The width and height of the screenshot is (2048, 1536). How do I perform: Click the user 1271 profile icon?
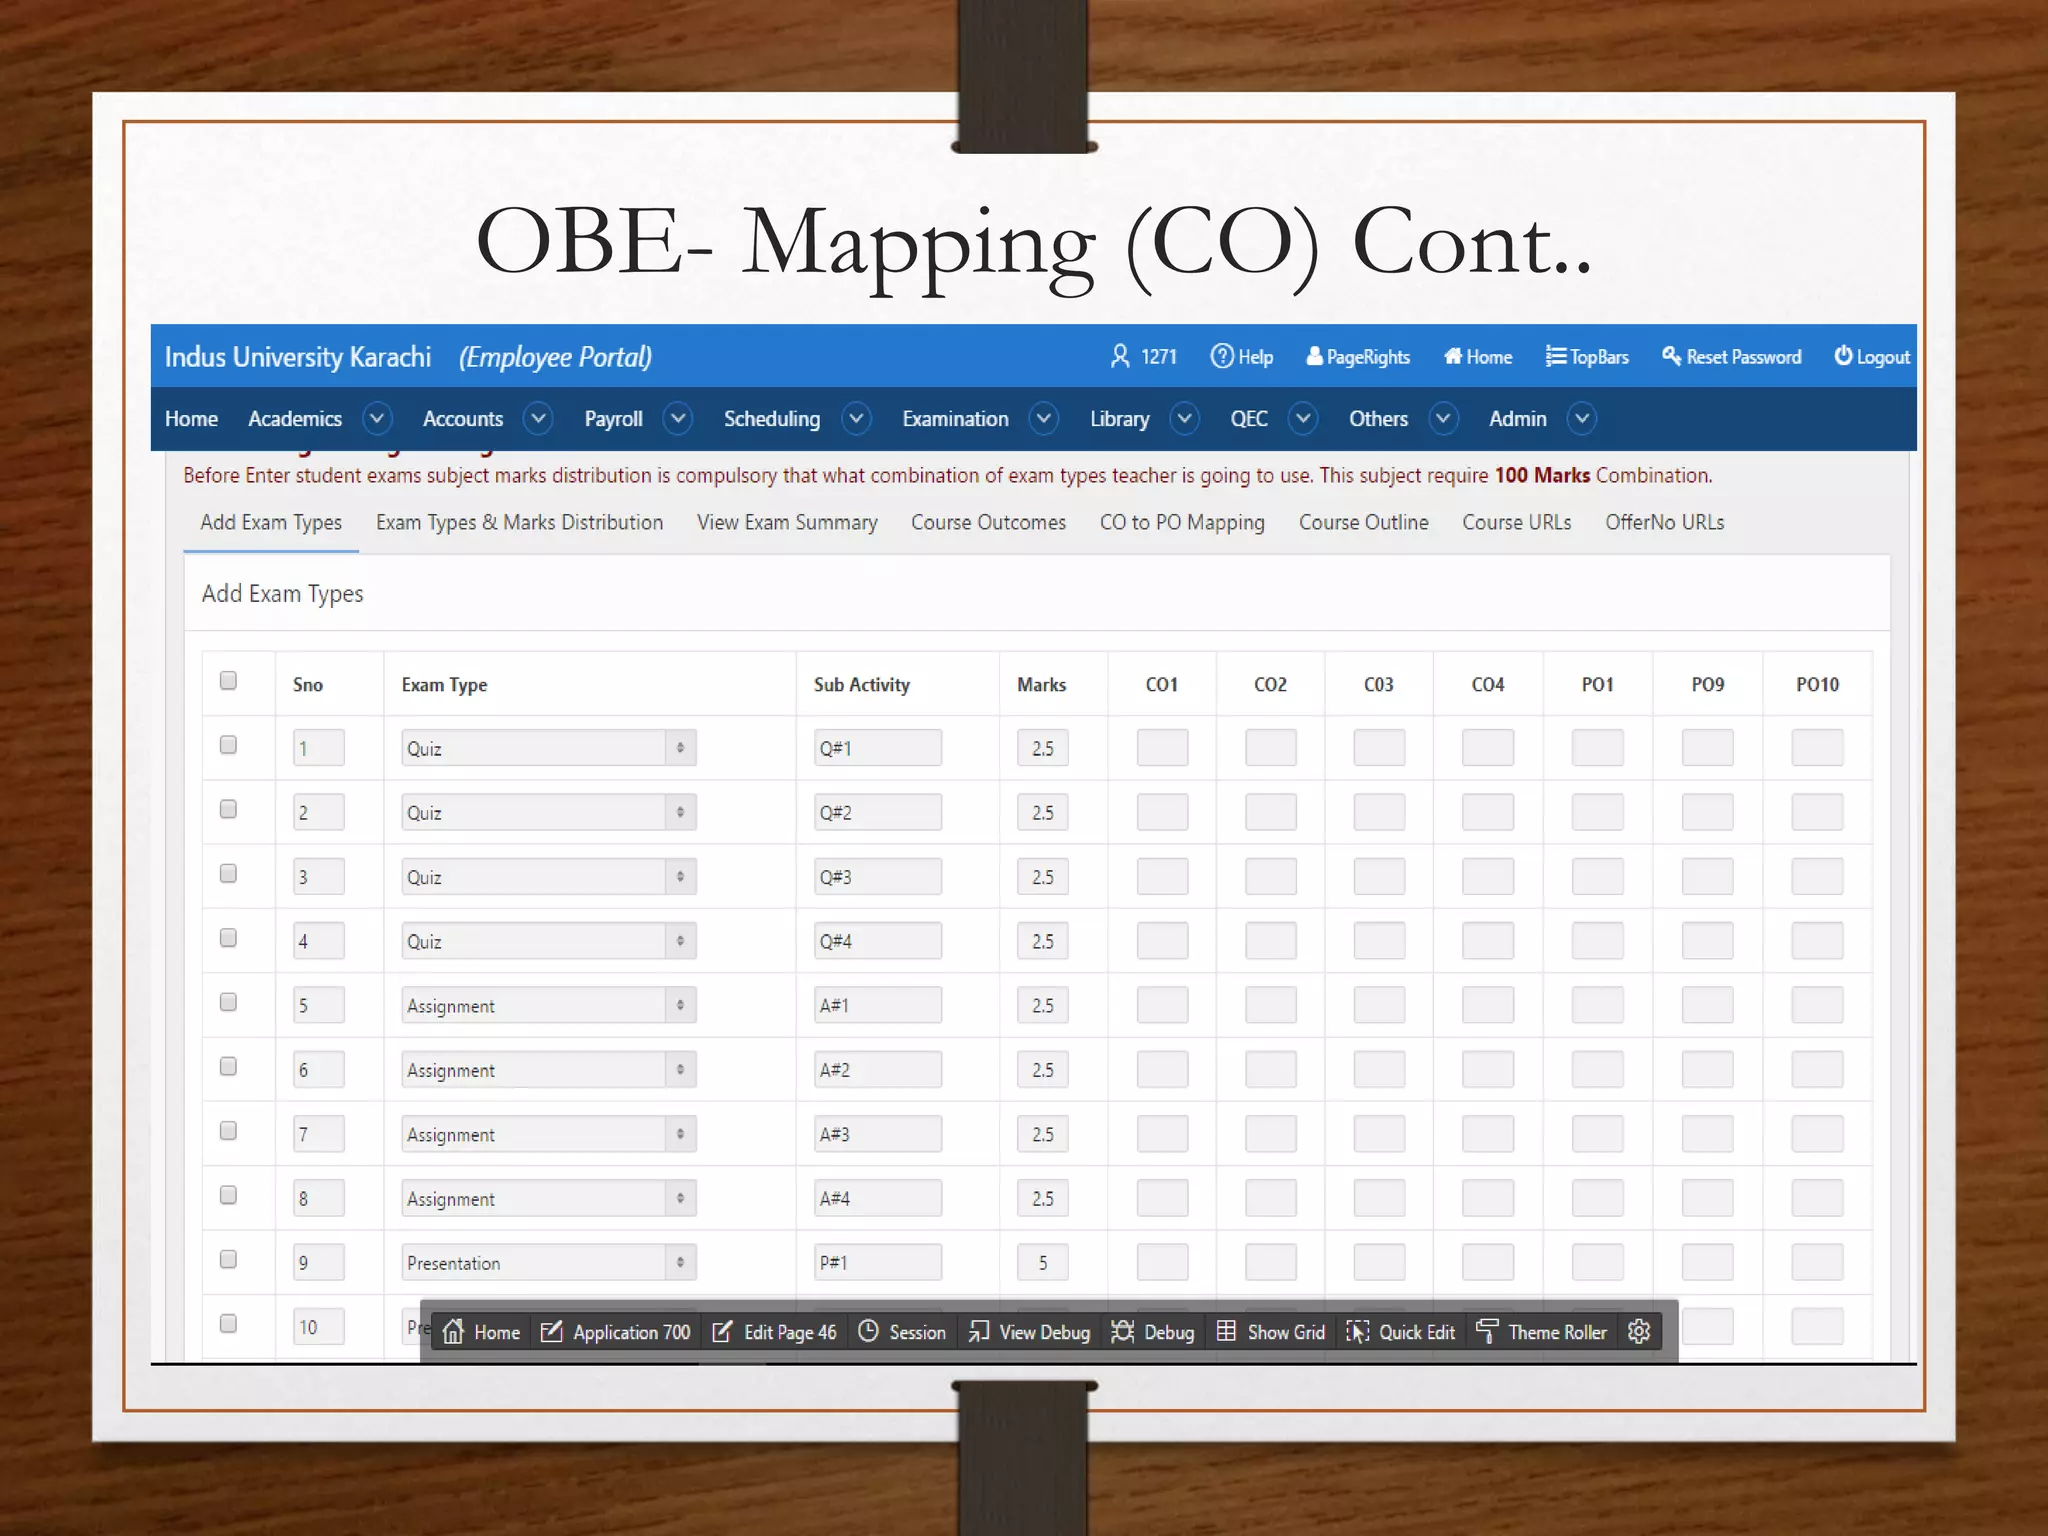tap(1120, 356)
